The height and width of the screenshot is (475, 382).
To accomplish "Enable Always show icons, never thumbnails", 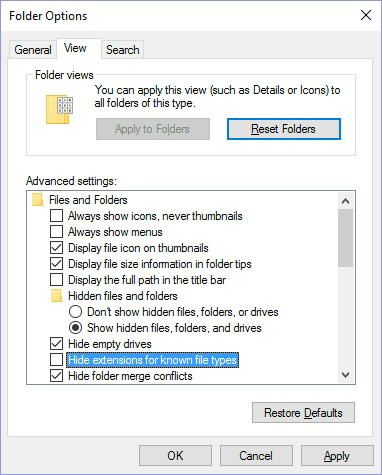I will pos(56,216).
